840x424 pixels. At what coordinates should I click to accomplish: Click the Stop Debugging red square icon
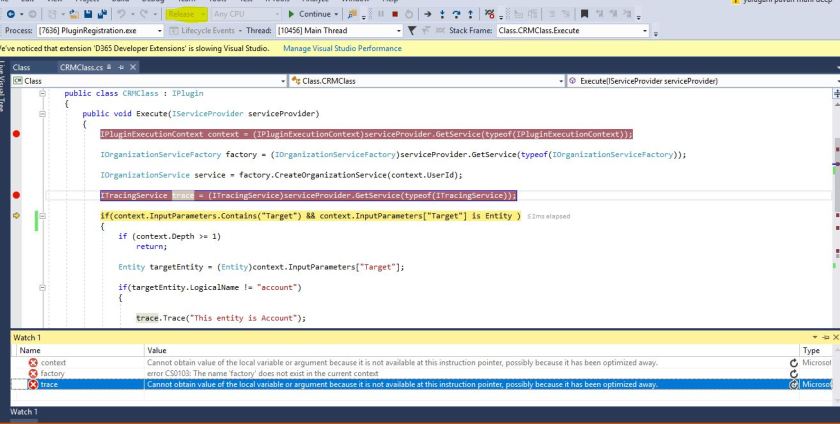click(x=395, y=15)
